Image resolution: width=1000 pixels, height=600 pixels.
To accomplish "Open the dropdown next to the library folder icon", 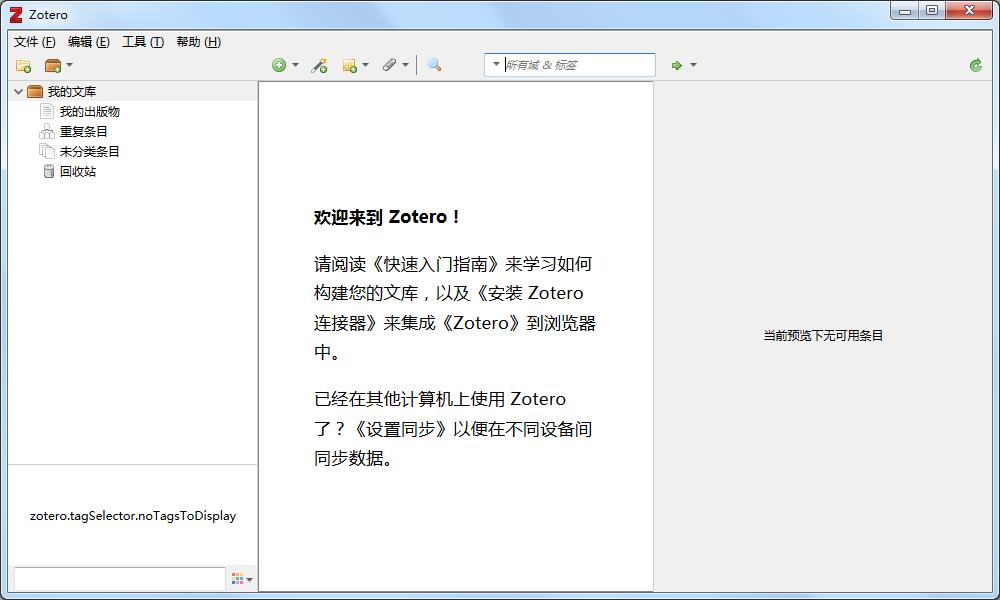I will click(x=69, y=64).
